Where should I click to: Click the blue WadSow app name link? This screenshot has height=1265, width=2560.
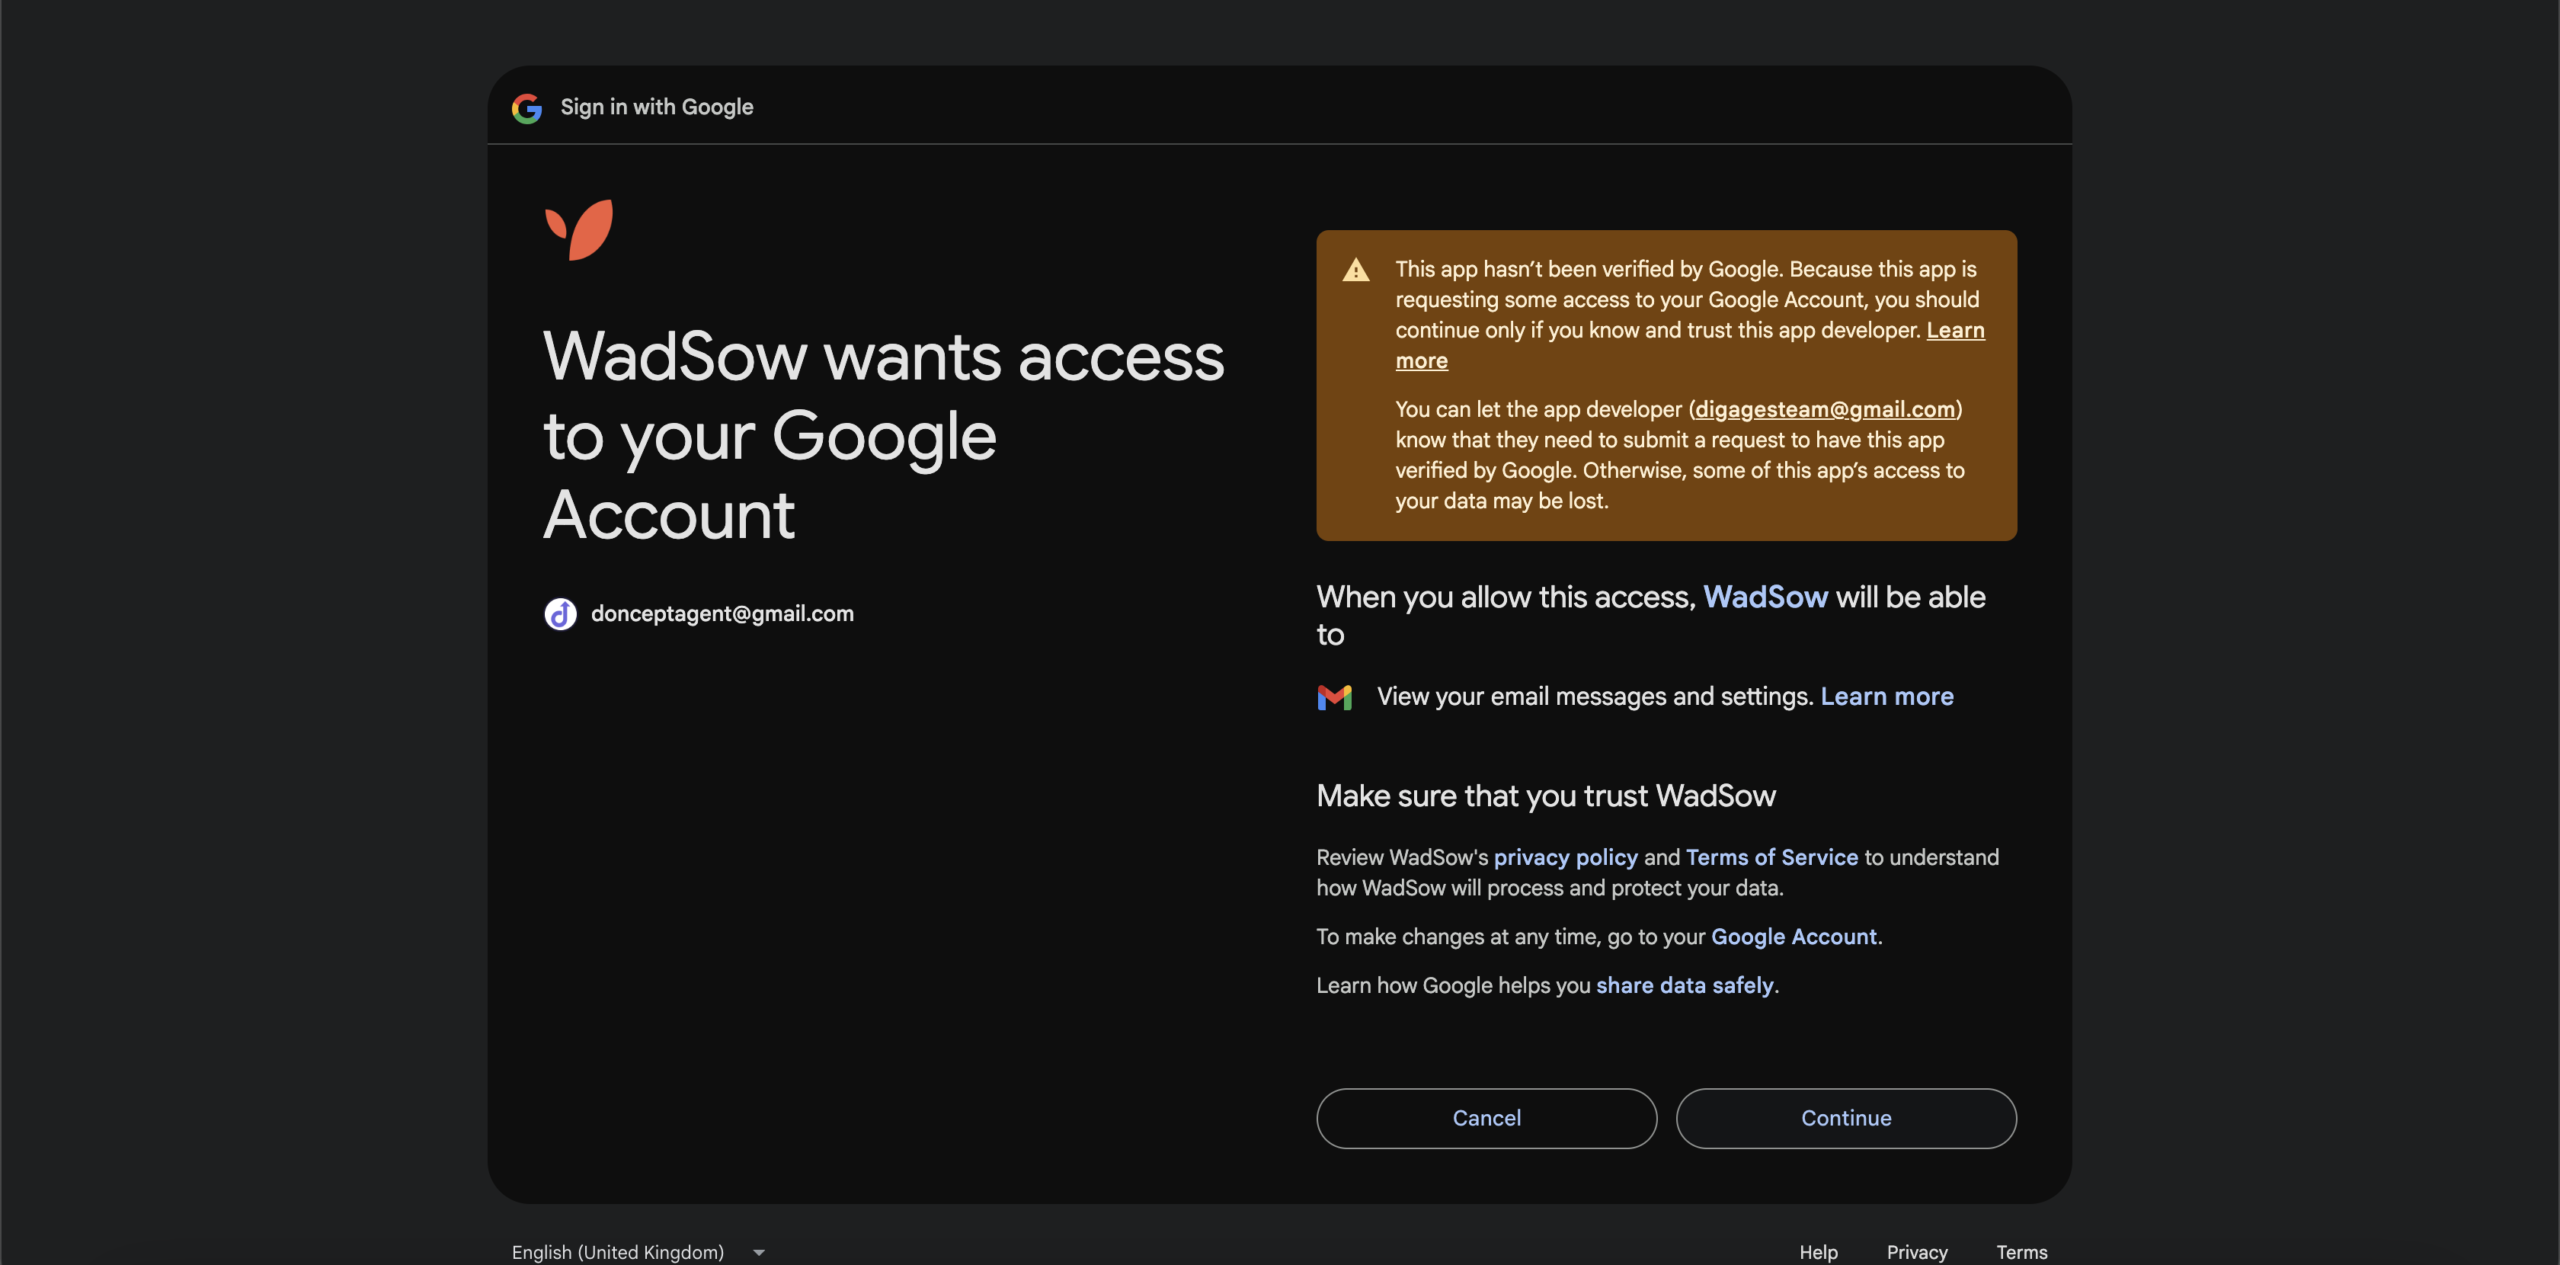(1765, 597)
